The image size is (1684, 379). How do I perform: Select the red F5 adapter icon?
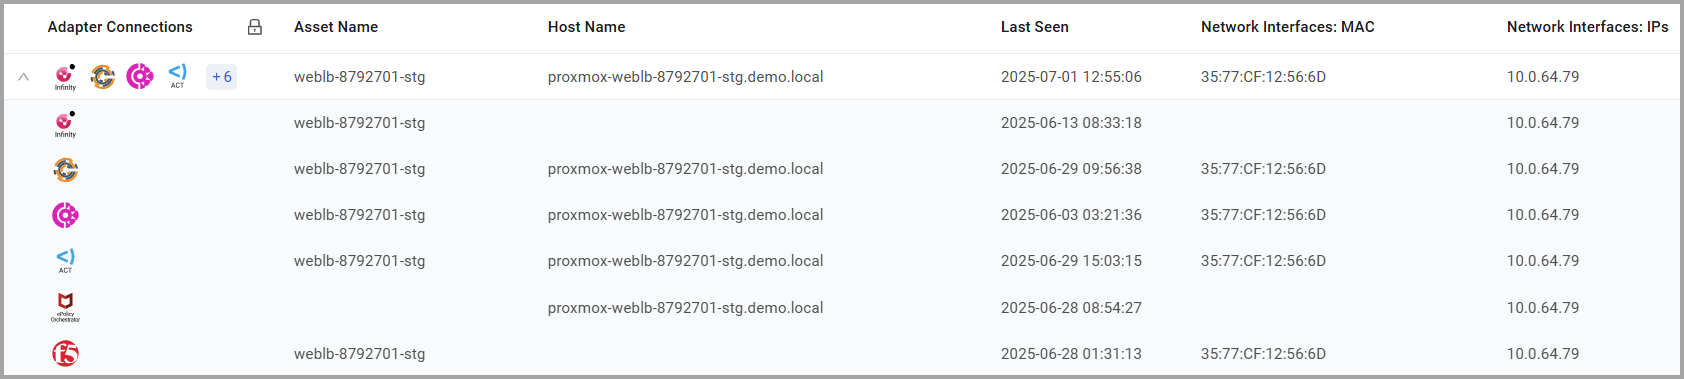65,353
